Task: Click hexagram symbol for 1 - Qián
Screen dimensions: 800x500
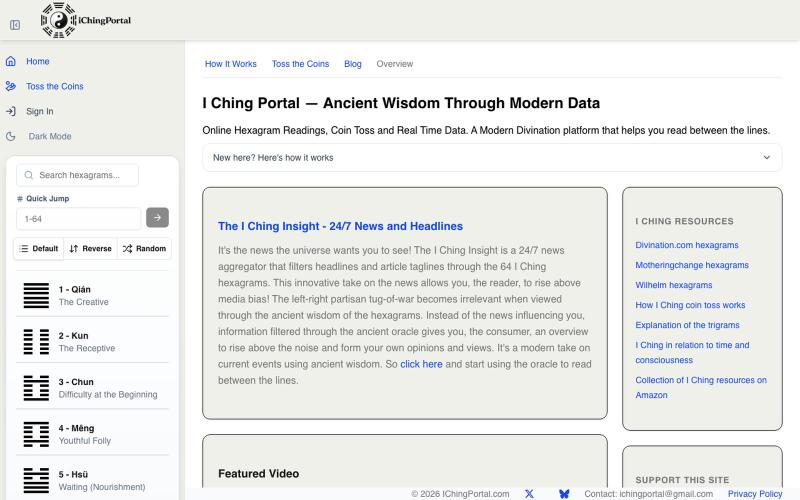Action: [36, 295]
